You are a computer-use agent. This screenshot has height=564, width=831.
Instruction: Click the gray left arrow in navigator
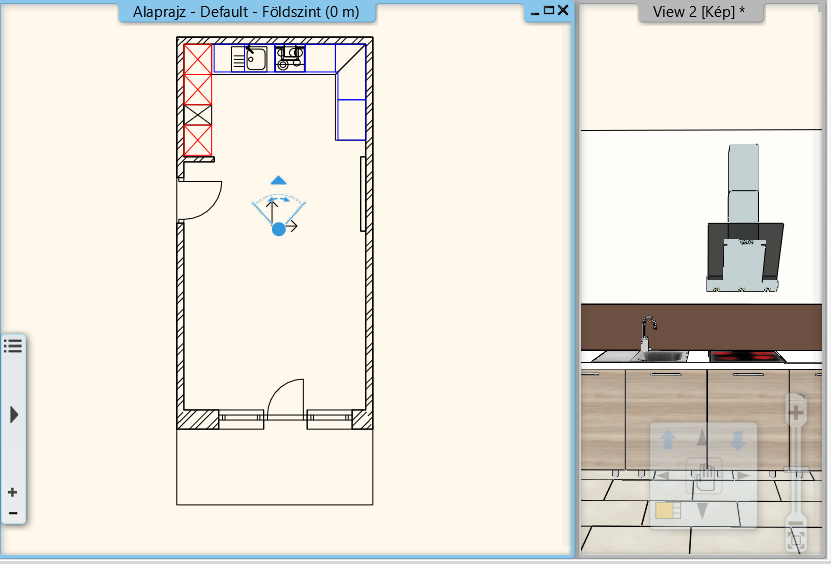662,475
